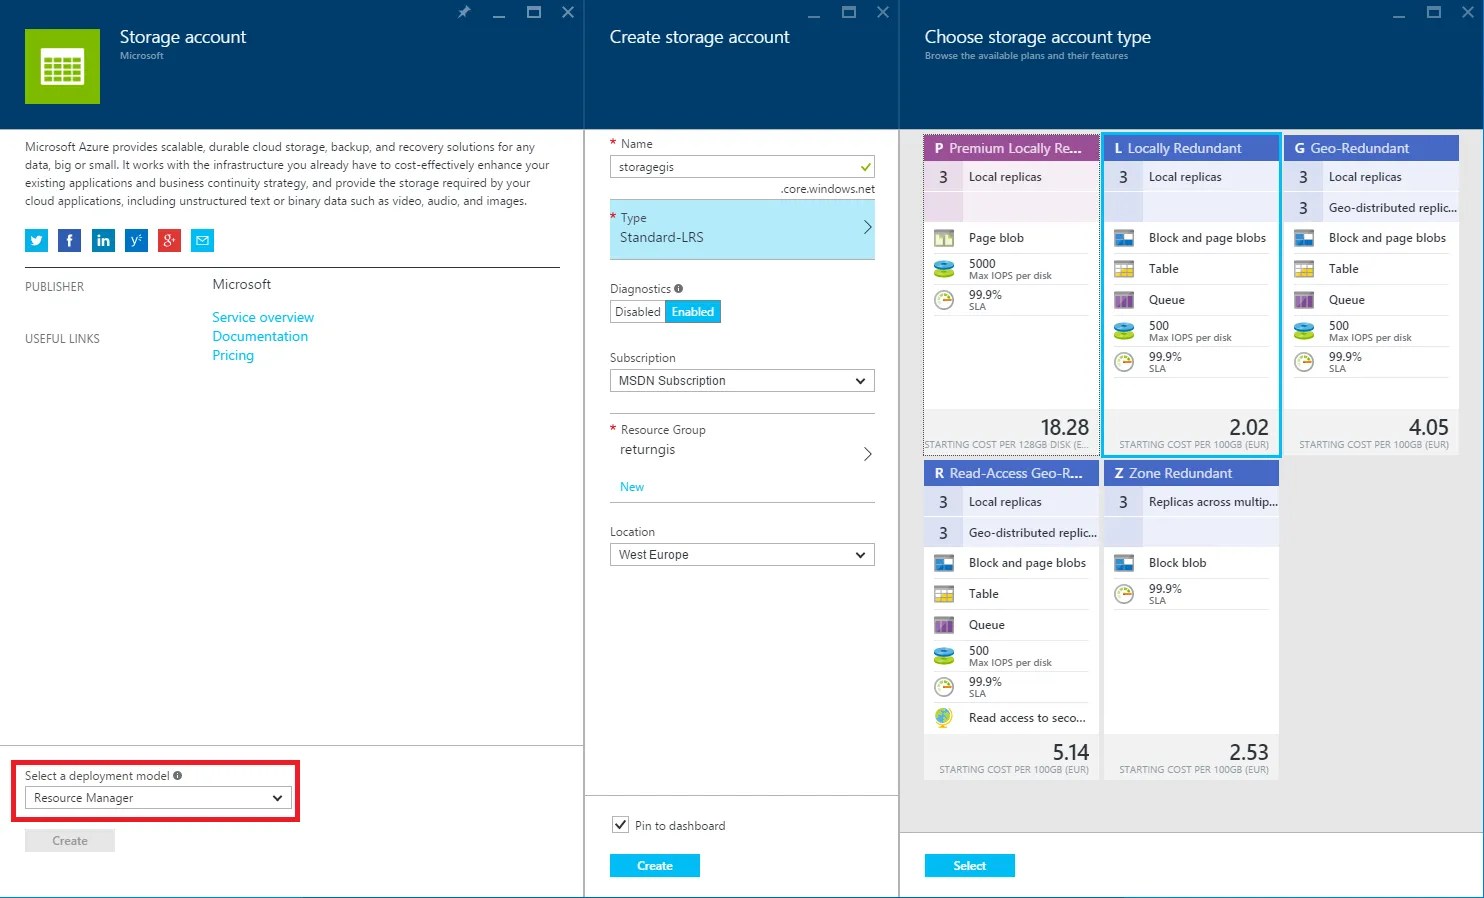The width and height of the screenshot is (1484, 898).
Task: Expand the Type Standard-LRS selector
Action: click(x=742, y=229)
